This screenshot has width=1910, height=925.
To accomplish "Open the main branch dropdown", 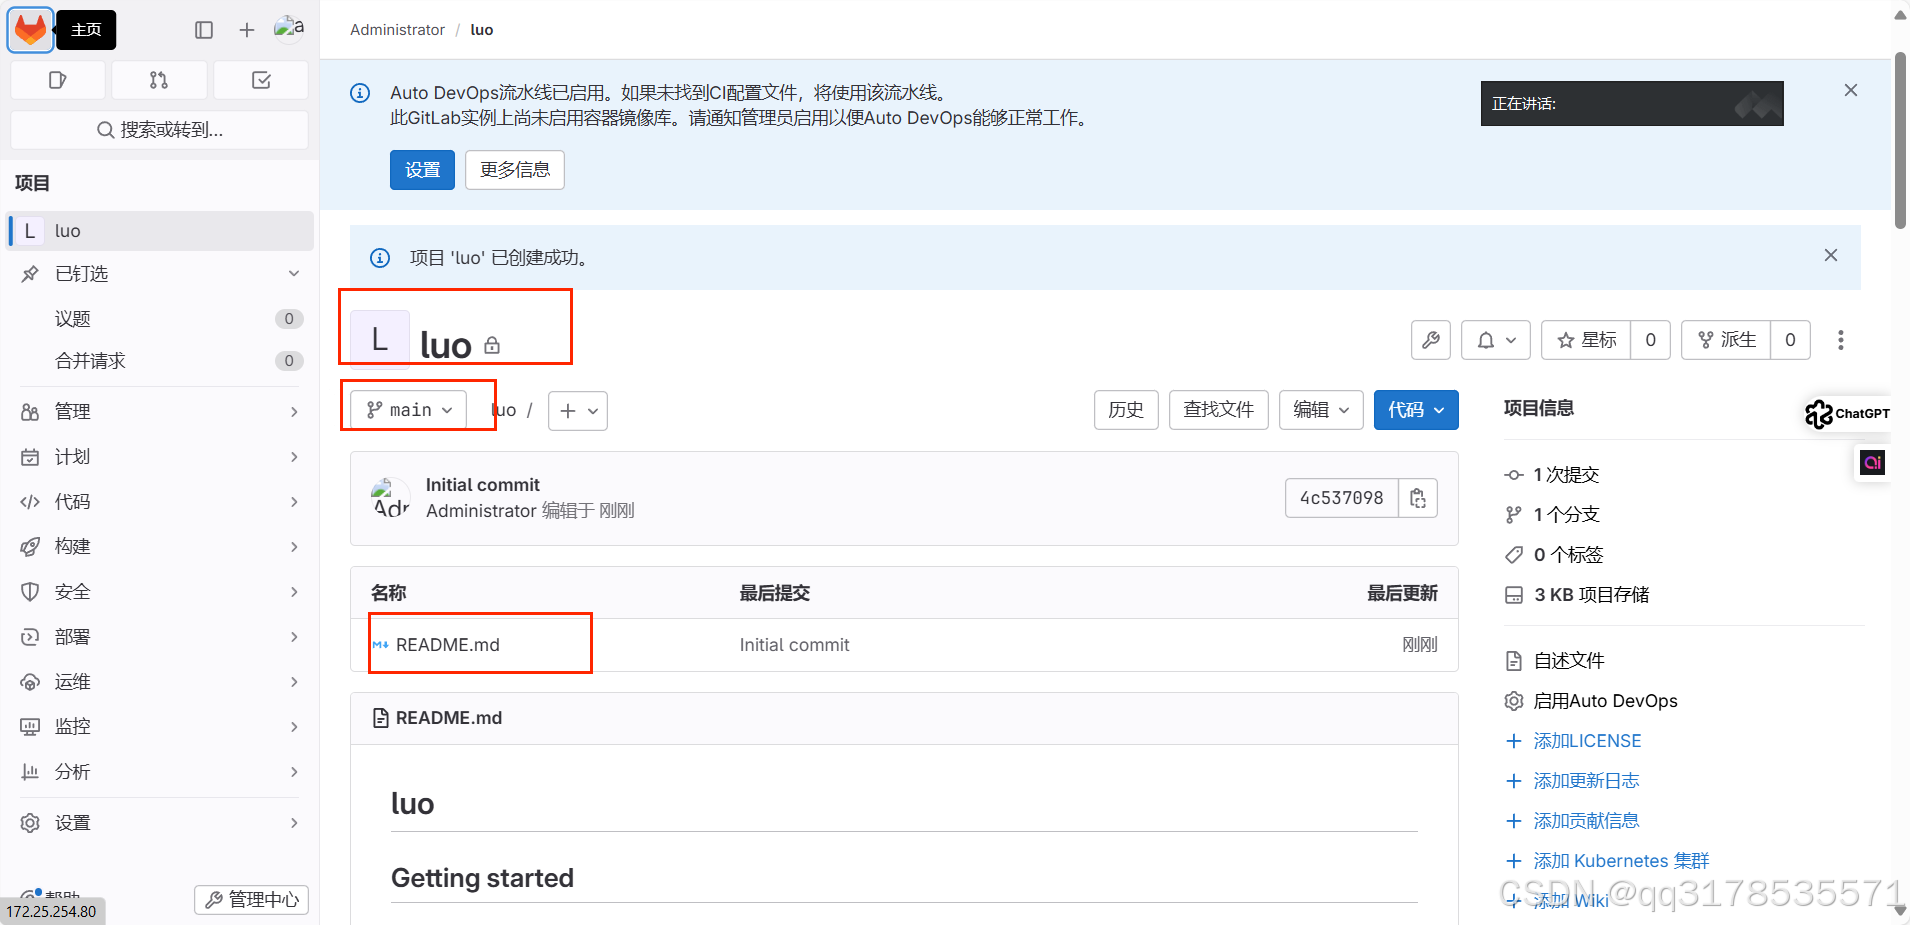I will click(408, 410).
